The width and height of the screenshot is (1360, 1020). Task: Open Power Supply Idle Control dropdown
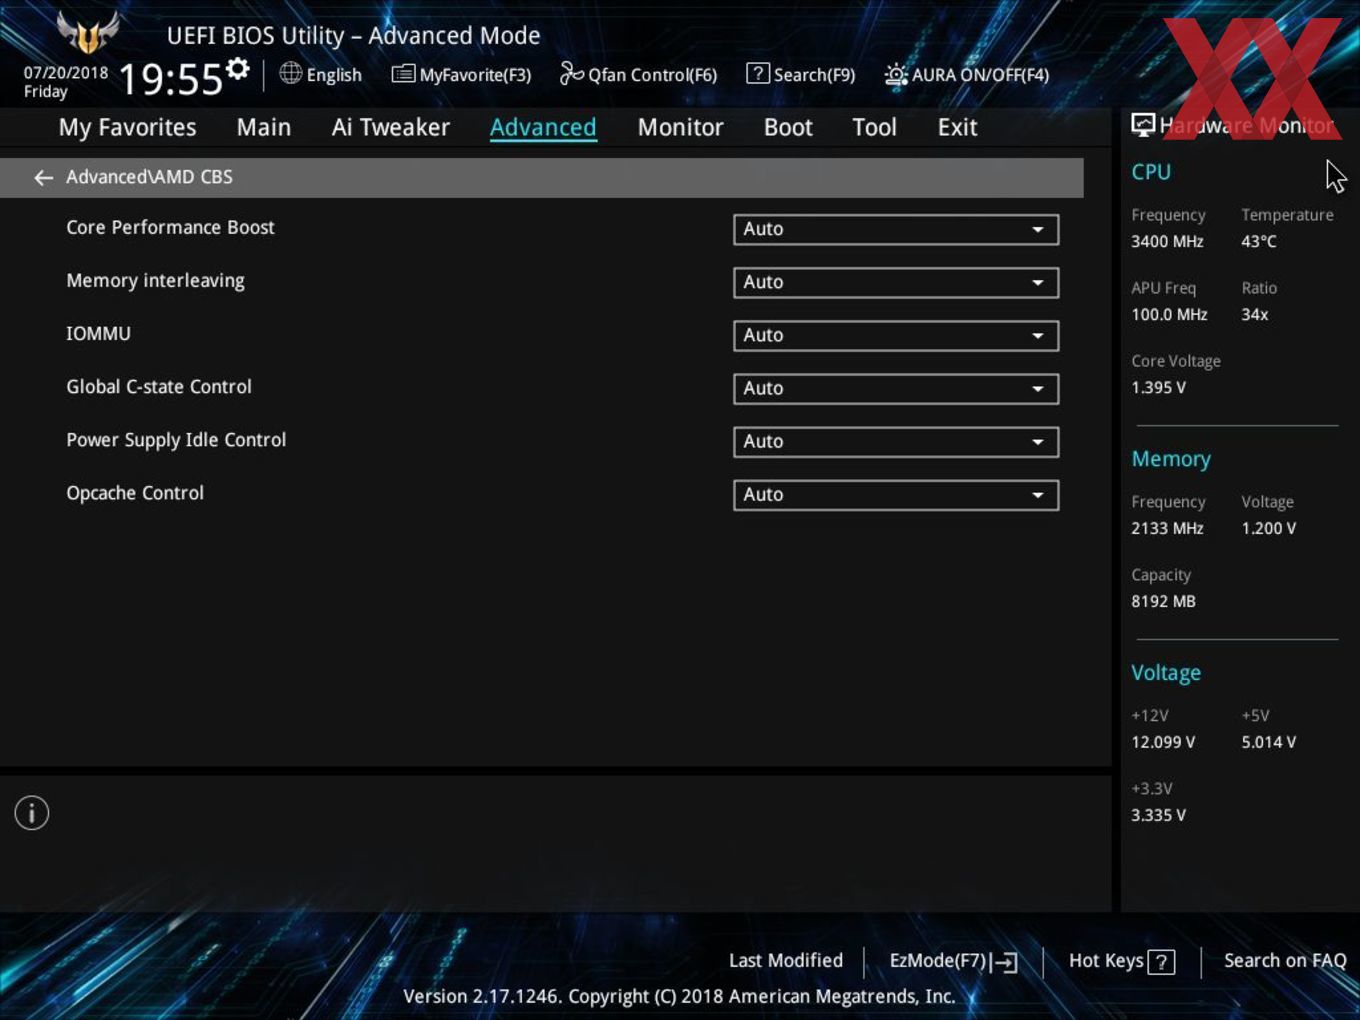click(x=896, y=441)
